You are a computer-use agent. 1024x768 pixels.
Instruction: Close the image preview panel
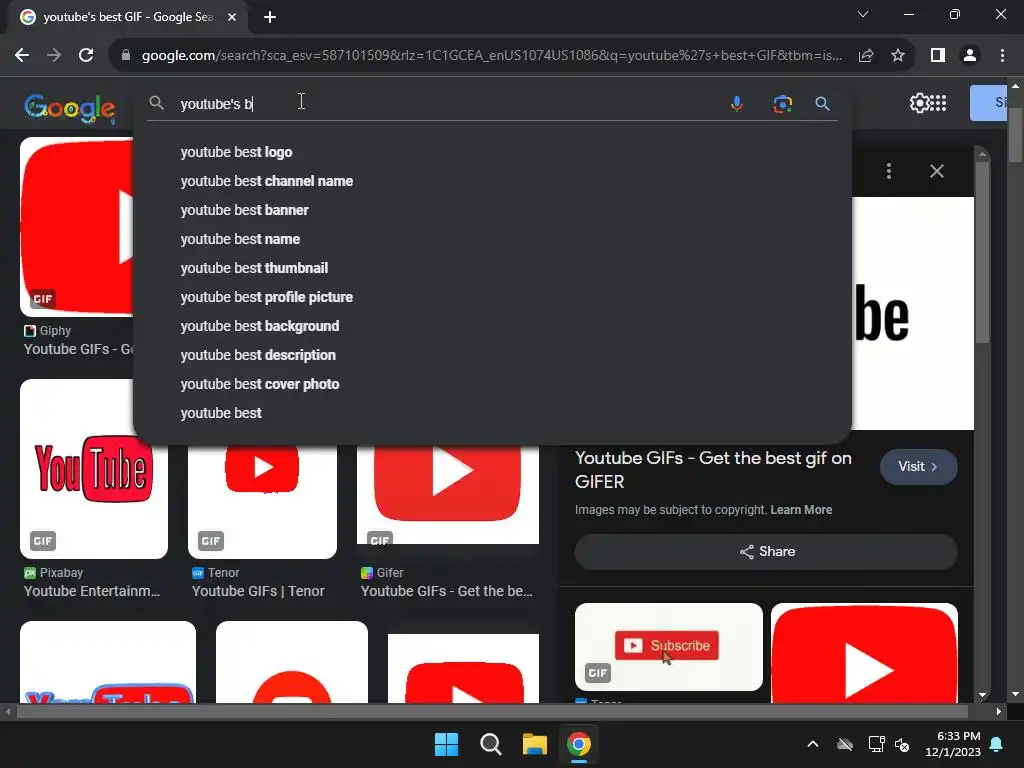tap(936, 171)
